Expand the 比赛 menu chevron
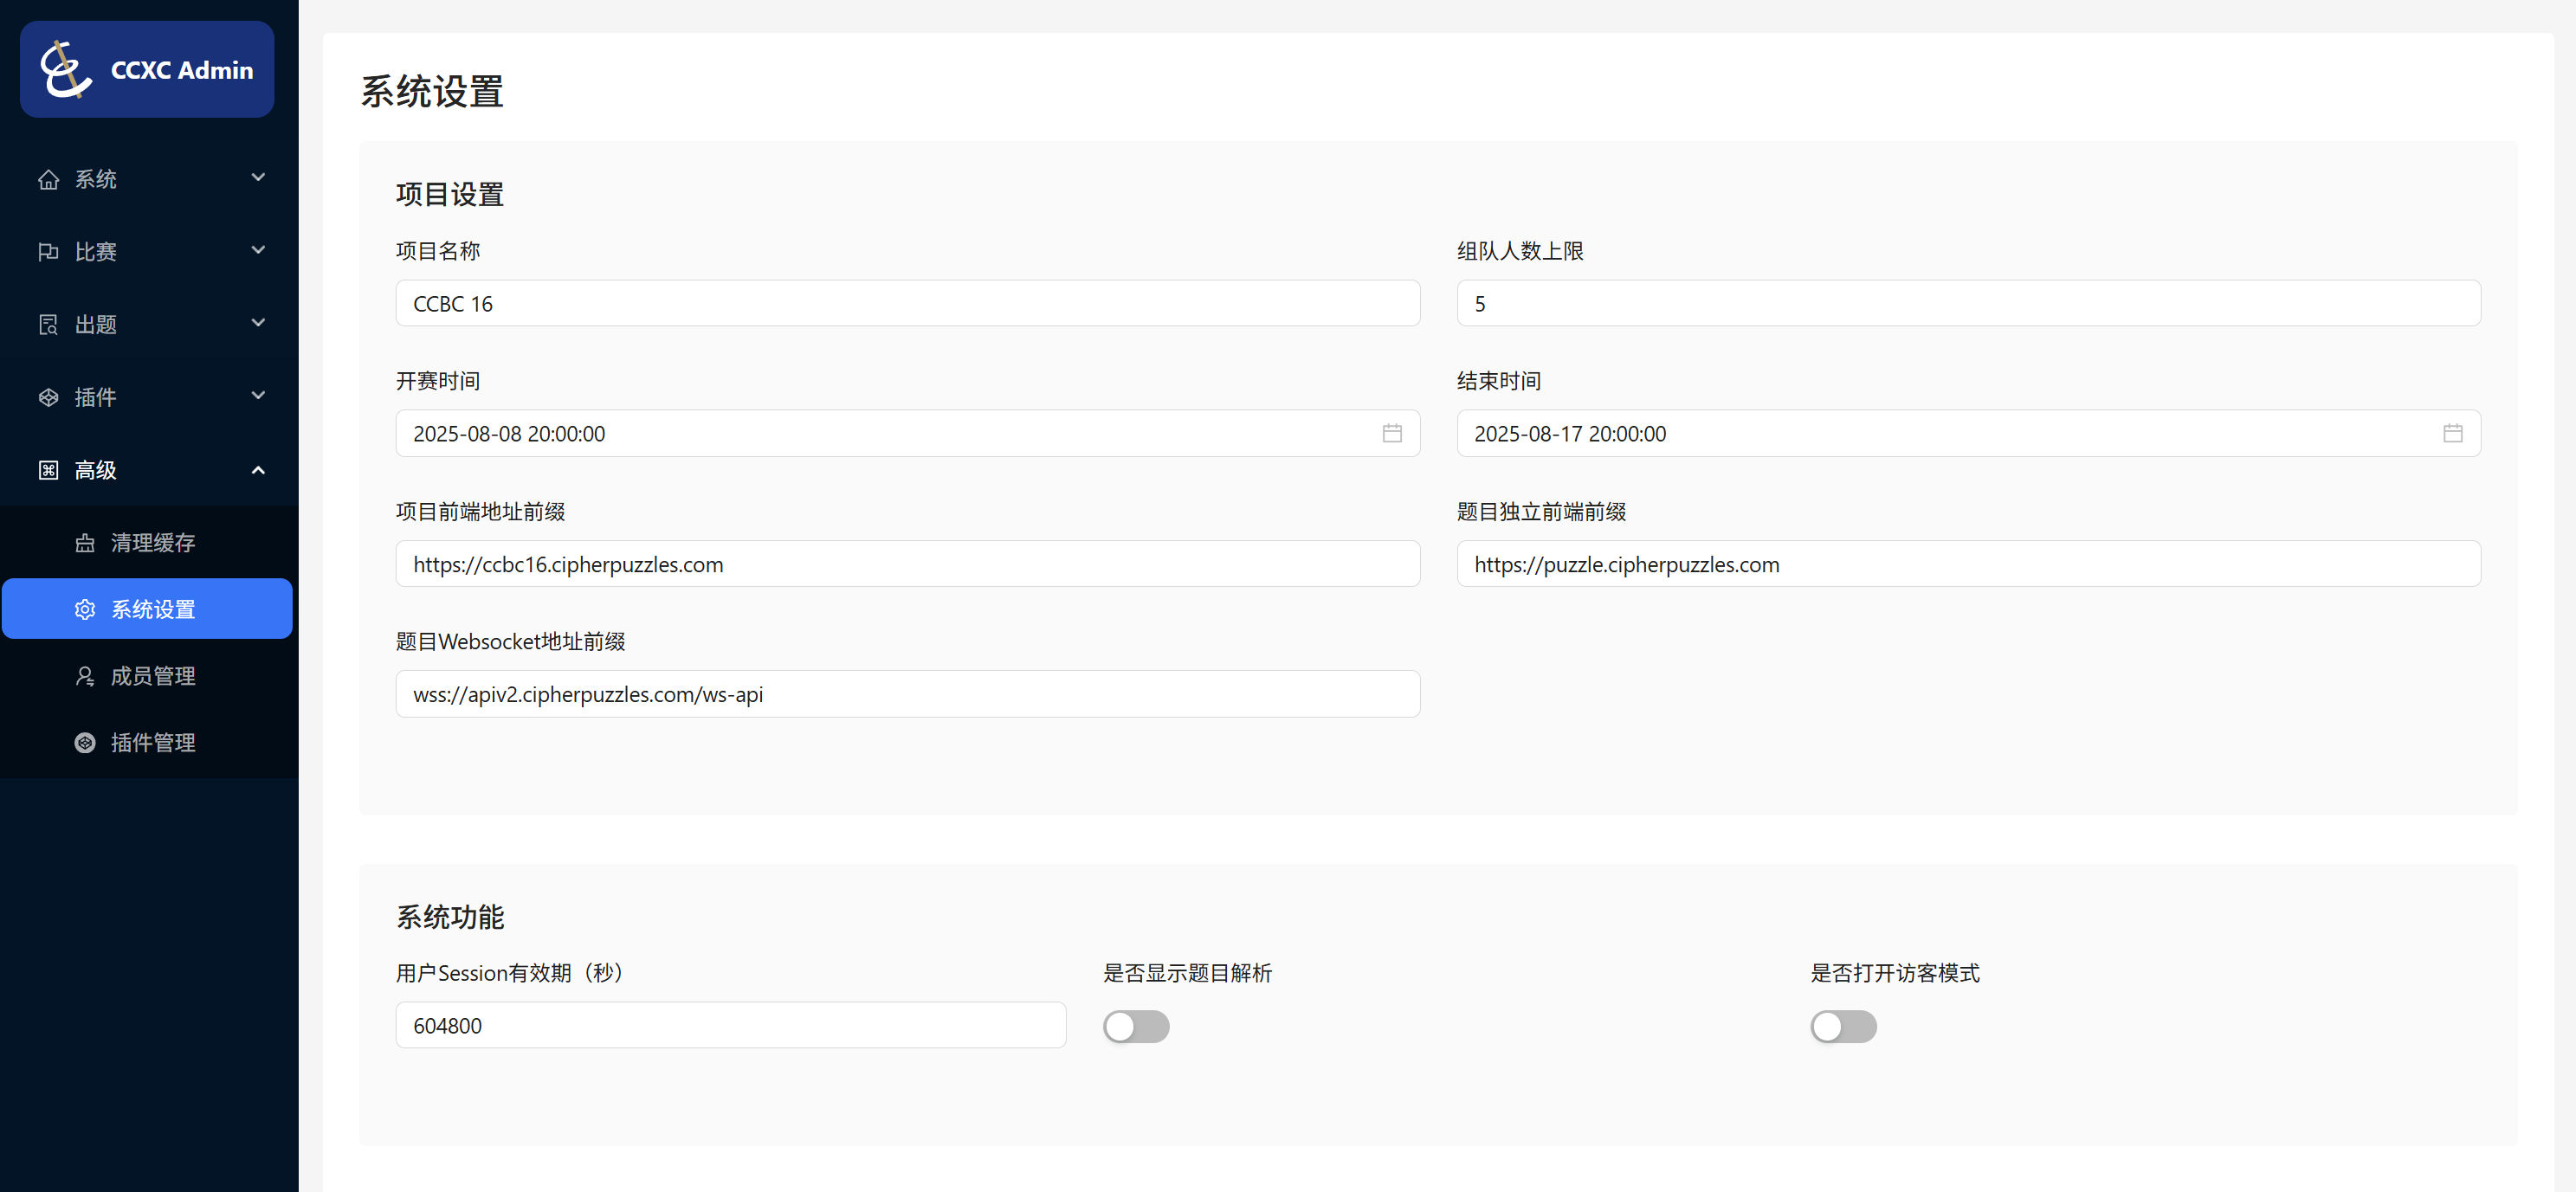 (258, 250)
